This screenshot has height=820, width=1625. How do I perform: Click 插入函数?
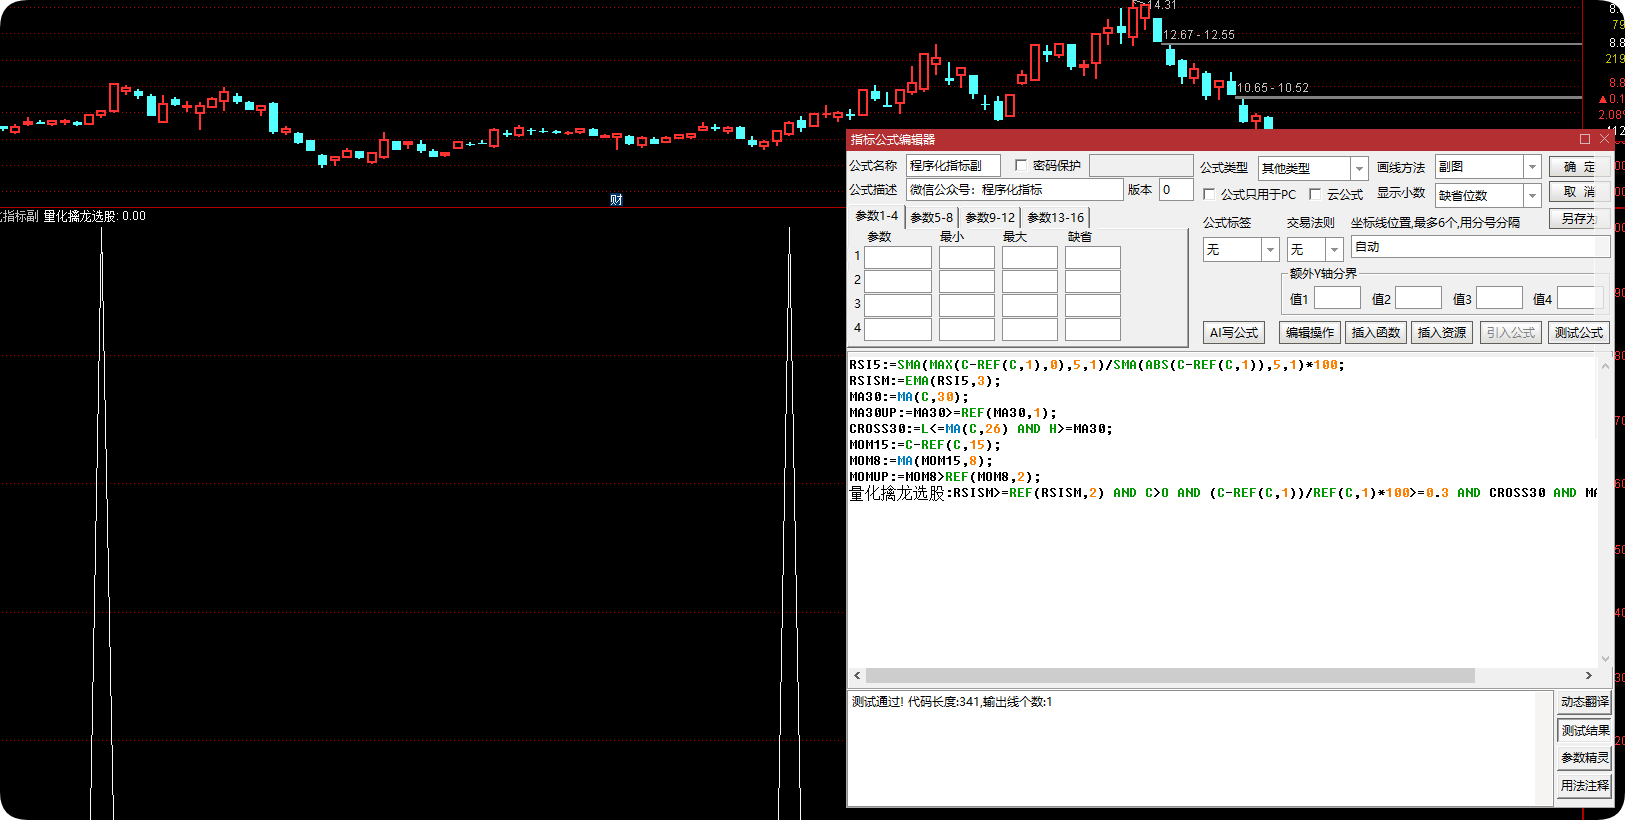[x=1376, y=332]
